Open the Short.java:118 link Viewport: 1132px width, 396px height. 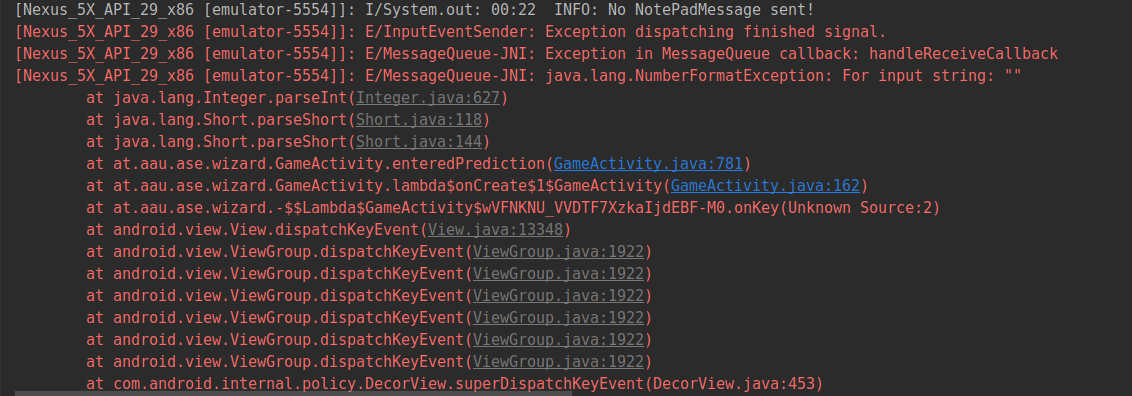419,120
